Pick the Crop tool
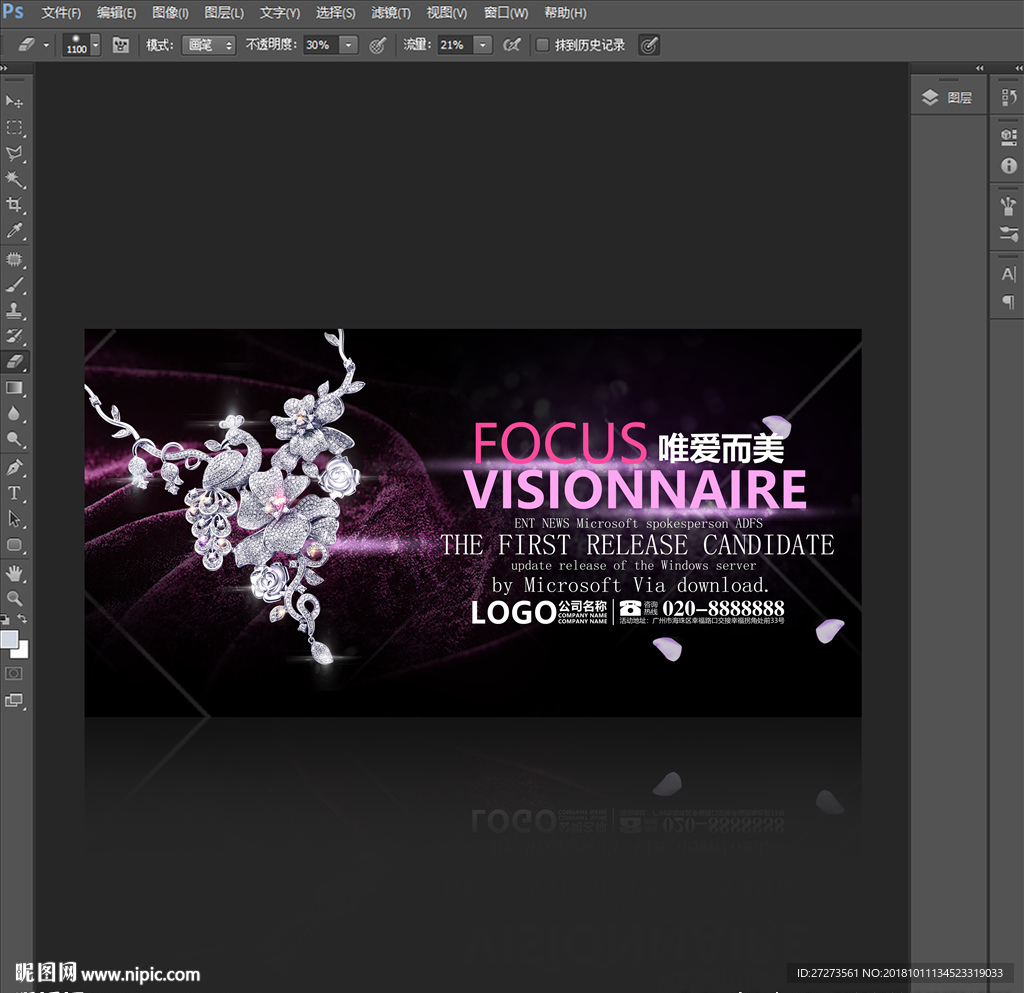The width and height of the screenshot is (1024, 993). 15,205
